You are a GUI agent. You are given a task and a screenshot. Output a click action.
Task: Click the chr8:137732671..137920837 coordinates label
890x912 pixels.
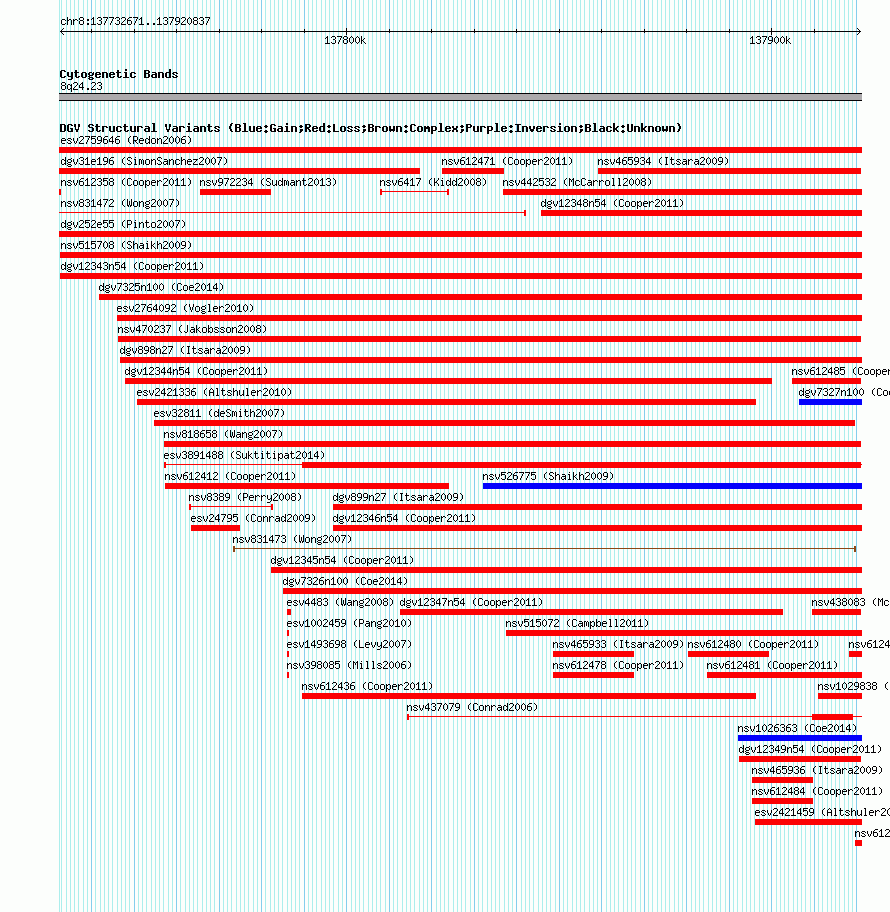pos(135,21)
